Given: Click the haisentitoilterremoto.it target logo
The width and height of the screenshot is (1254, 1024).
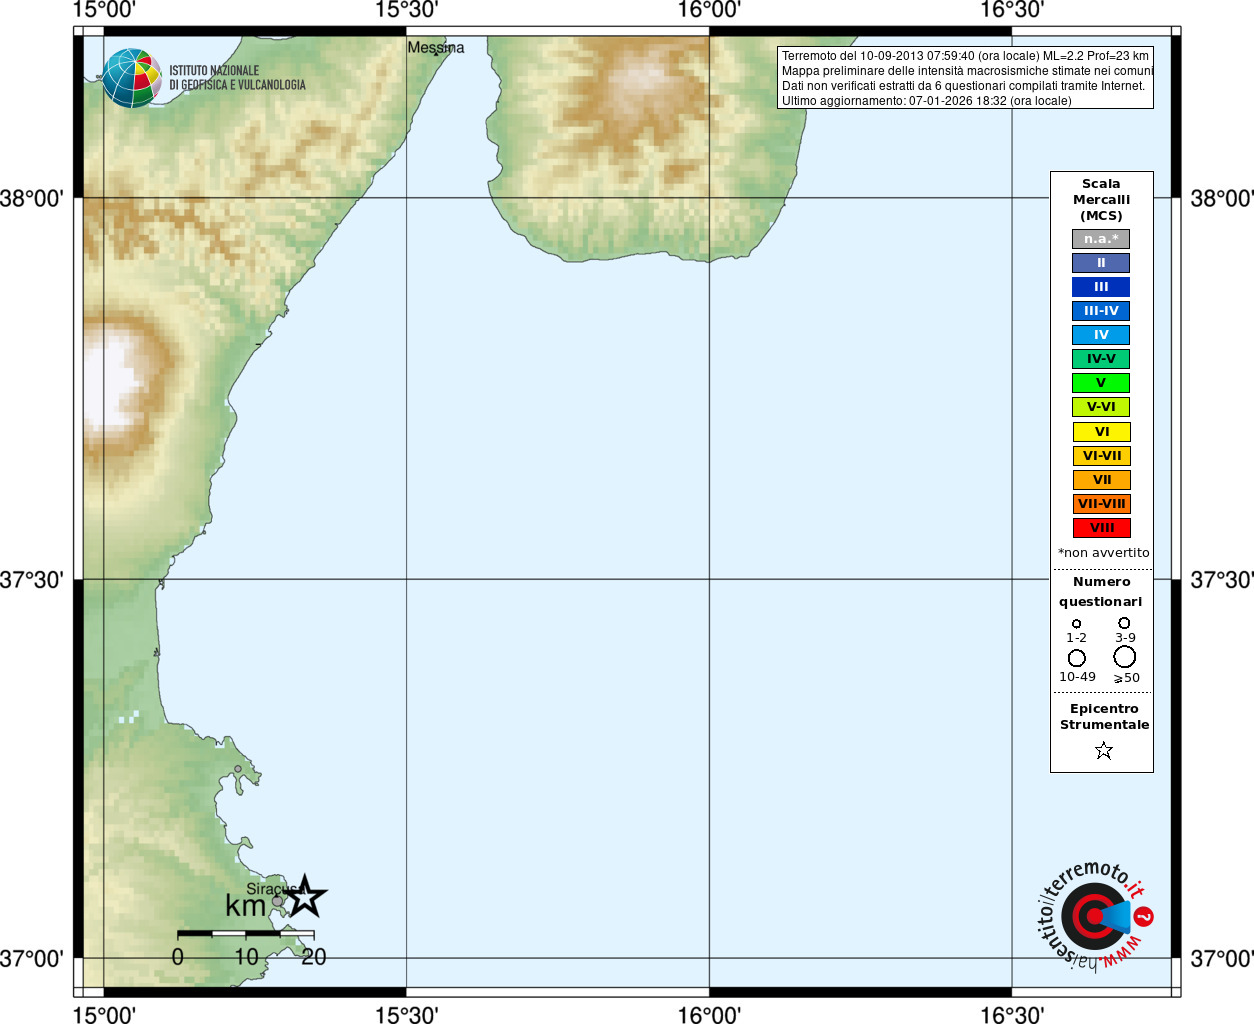Looking at the screenshot, I should pyautogui.click(x=1095, y=916).
